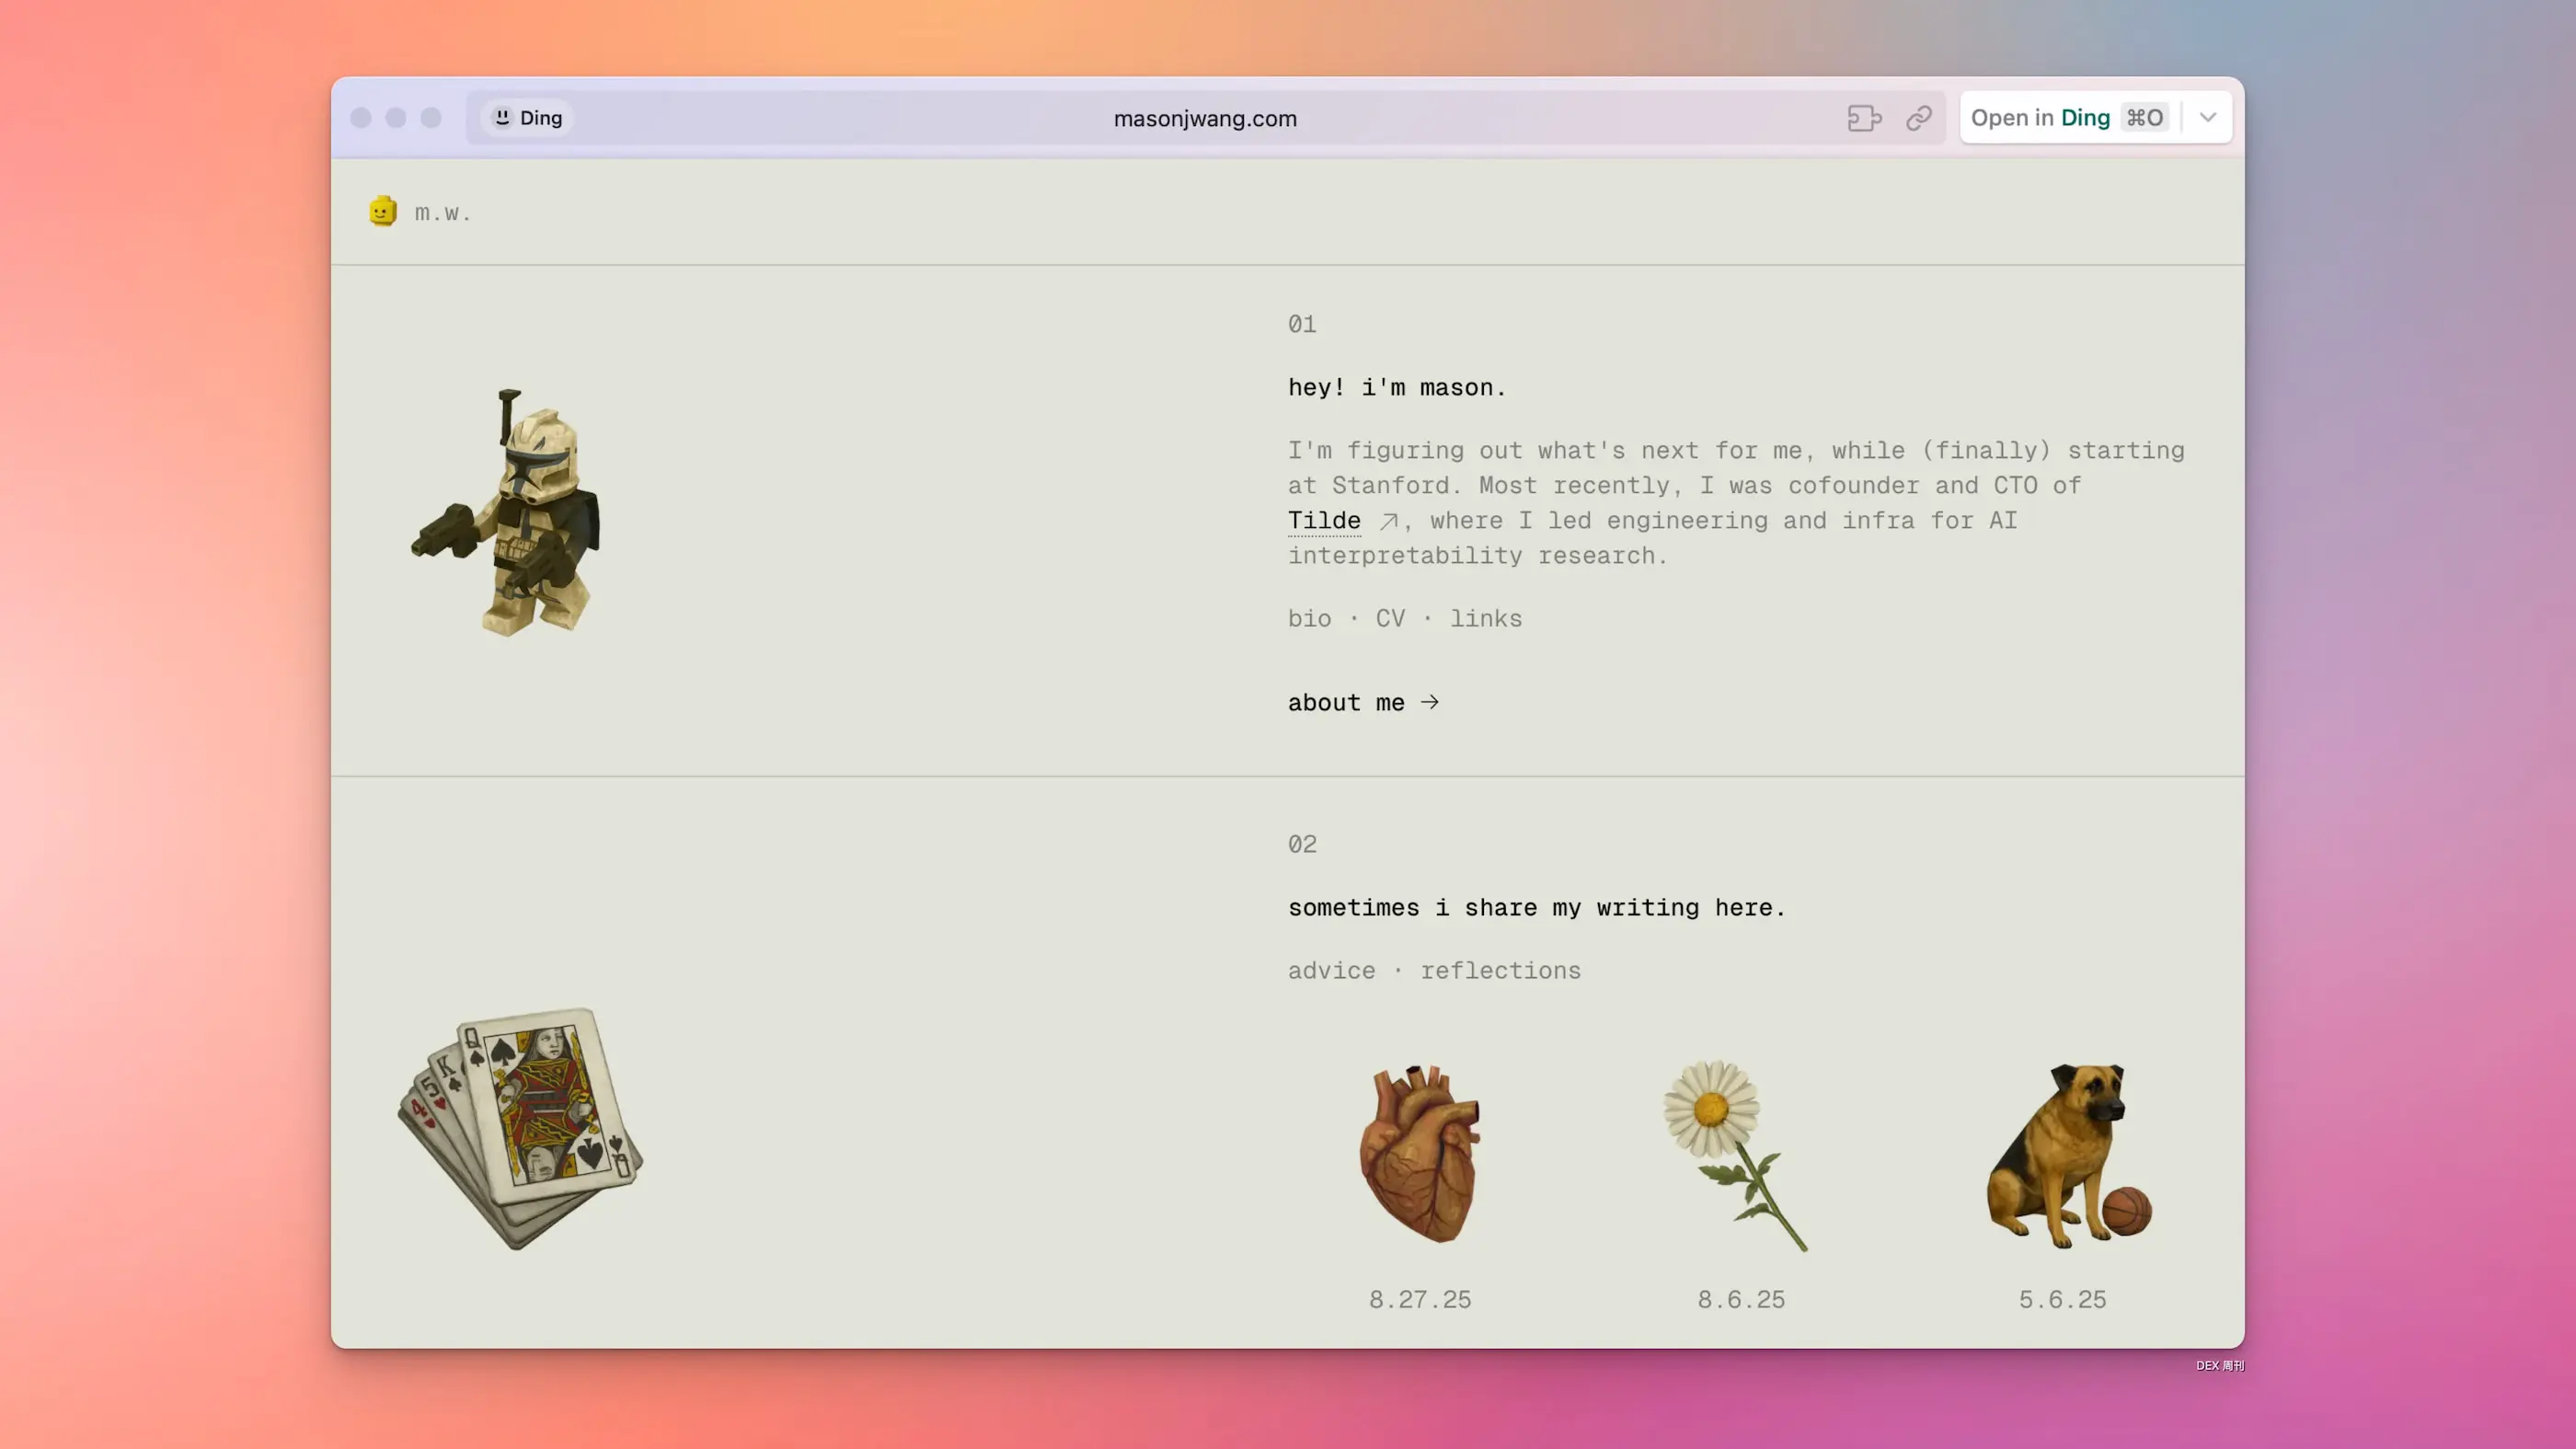Click the m.w. site title
Image resolution: width=2576 pixels, height=1449 pixels.
point(442,213)
